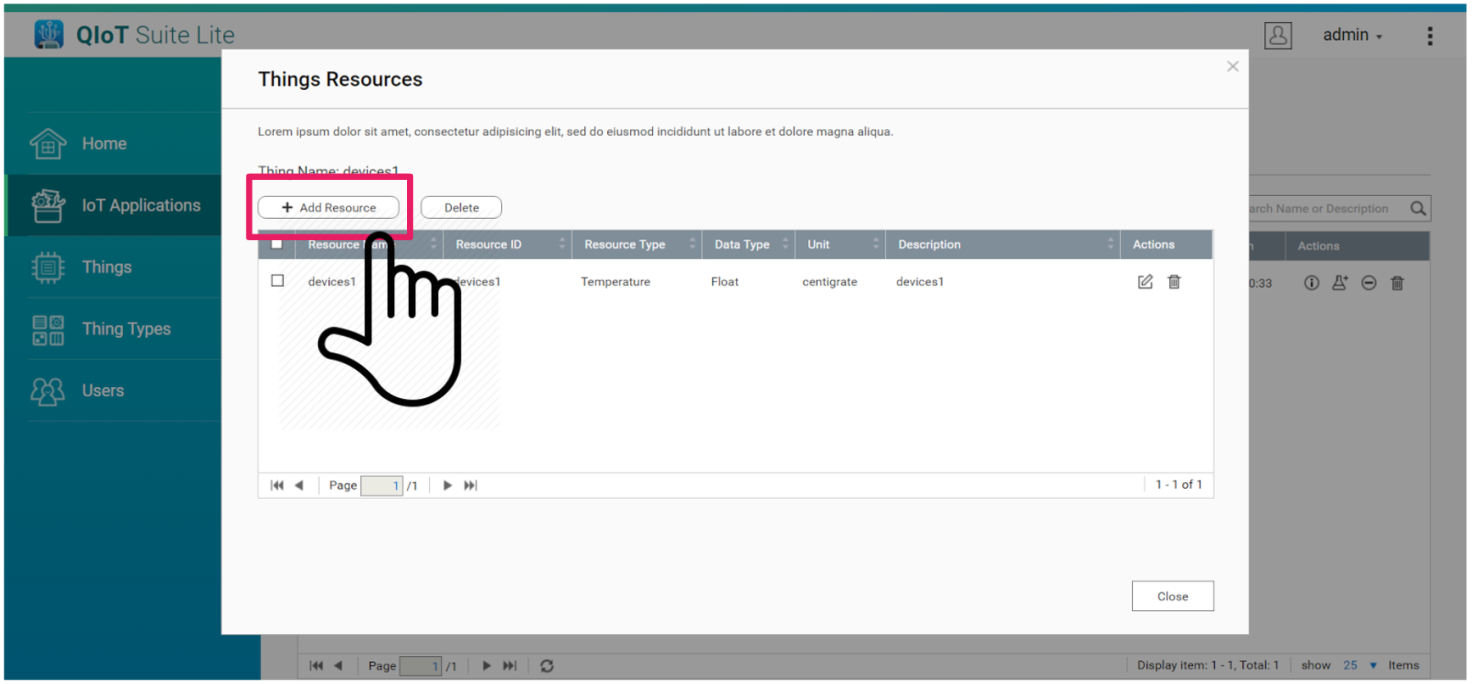Click the search magnifier icon
This screenshot has width=1472, height=684.
click(x=1418, y=209)
